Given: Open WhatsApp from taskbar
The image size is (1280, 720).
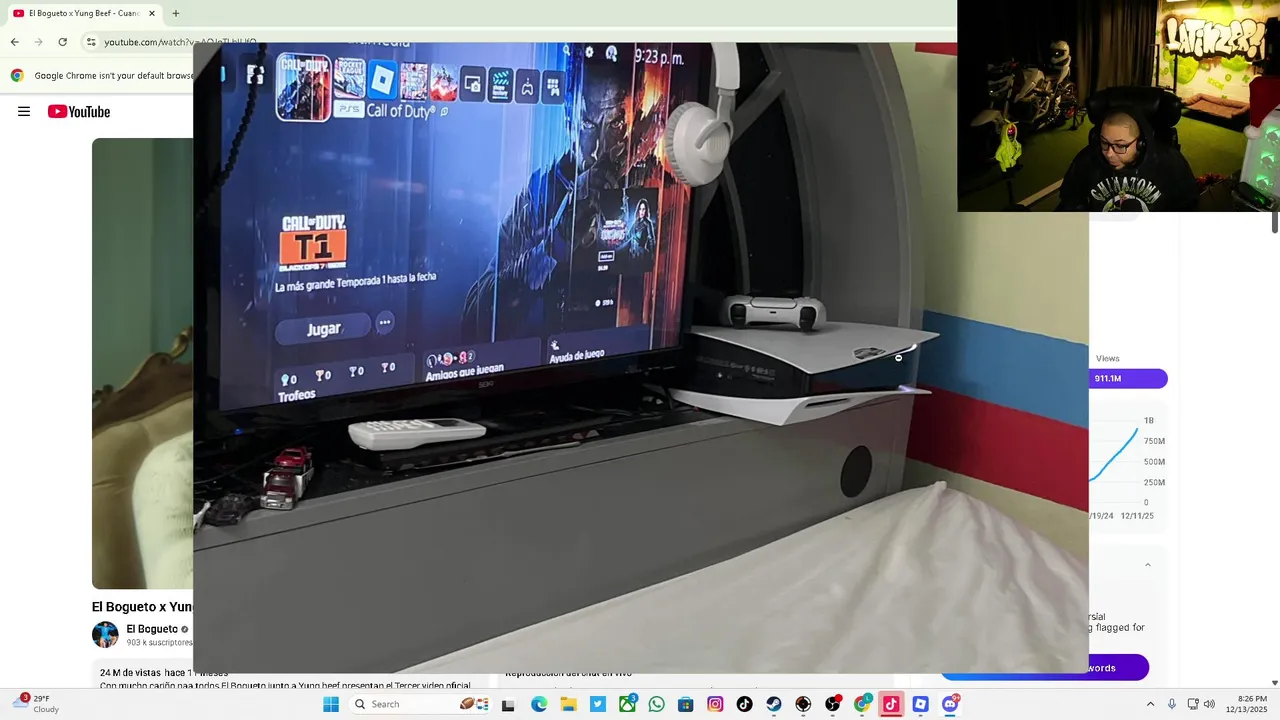Looking at the screenshot, I should (x=656, y=704).
